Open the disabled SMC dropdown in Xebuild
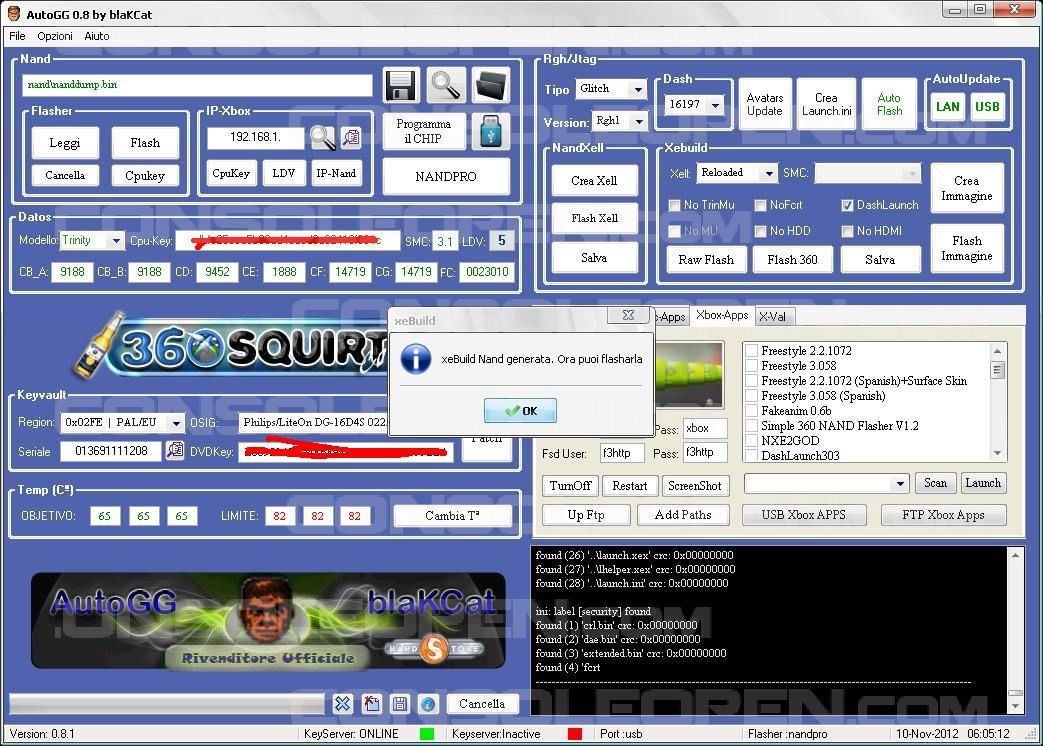 pyautogui.click(x=867, y=174)
